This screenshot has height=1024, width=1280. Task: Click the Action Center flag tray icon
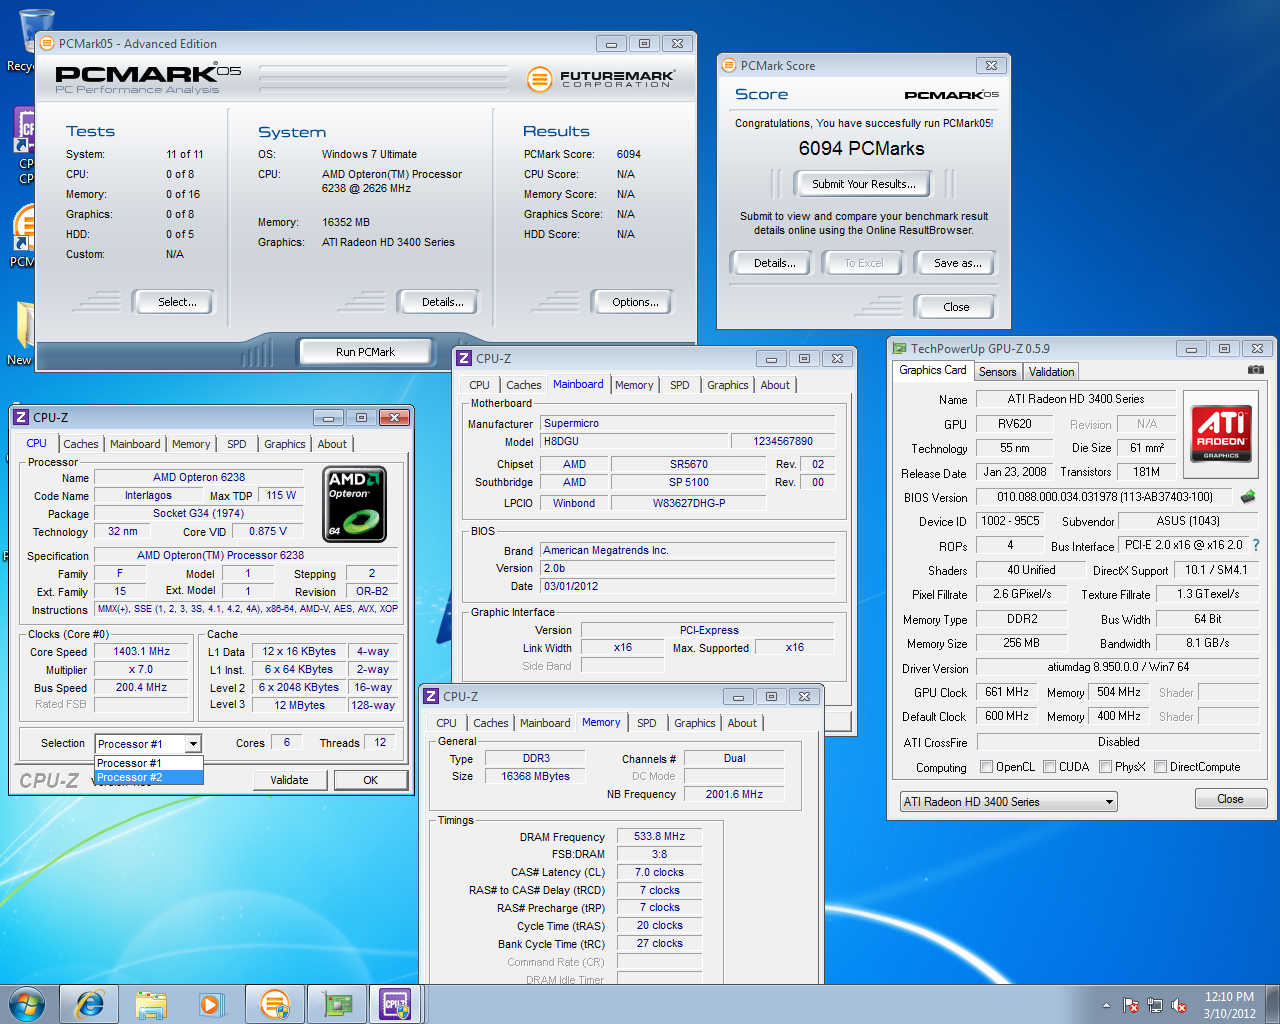coord(1131,1005)
